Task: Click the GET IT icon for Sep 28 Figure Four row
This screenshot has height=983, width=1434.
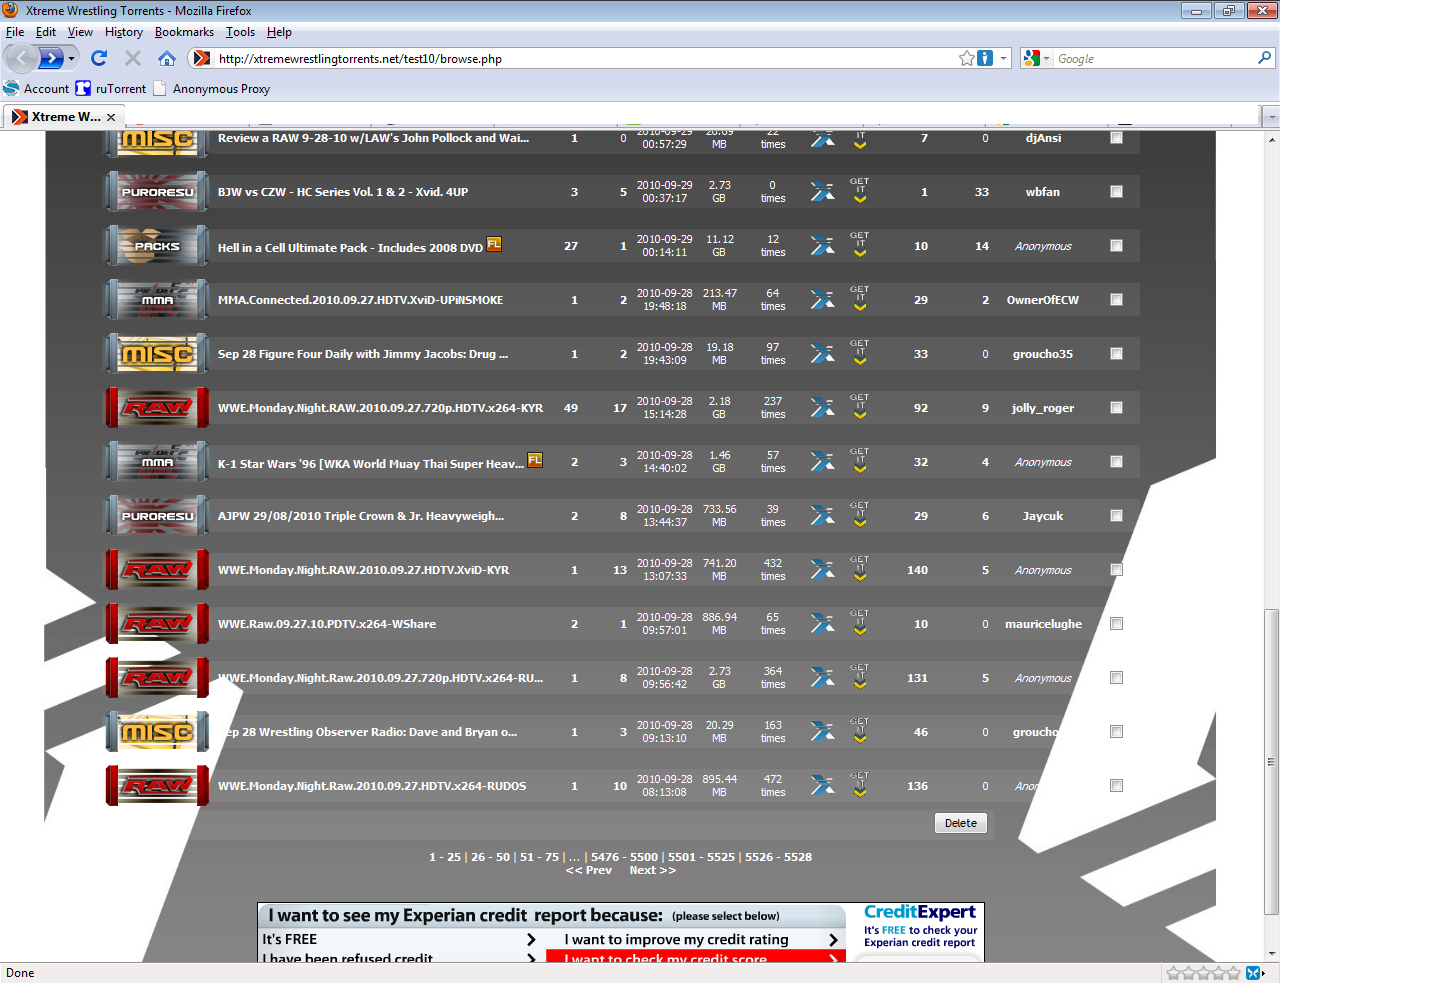Action: click(860, 353)
